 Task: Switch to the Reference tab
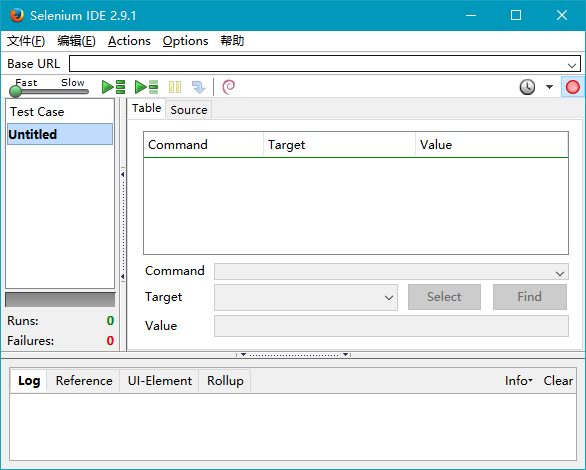(84, 381)
